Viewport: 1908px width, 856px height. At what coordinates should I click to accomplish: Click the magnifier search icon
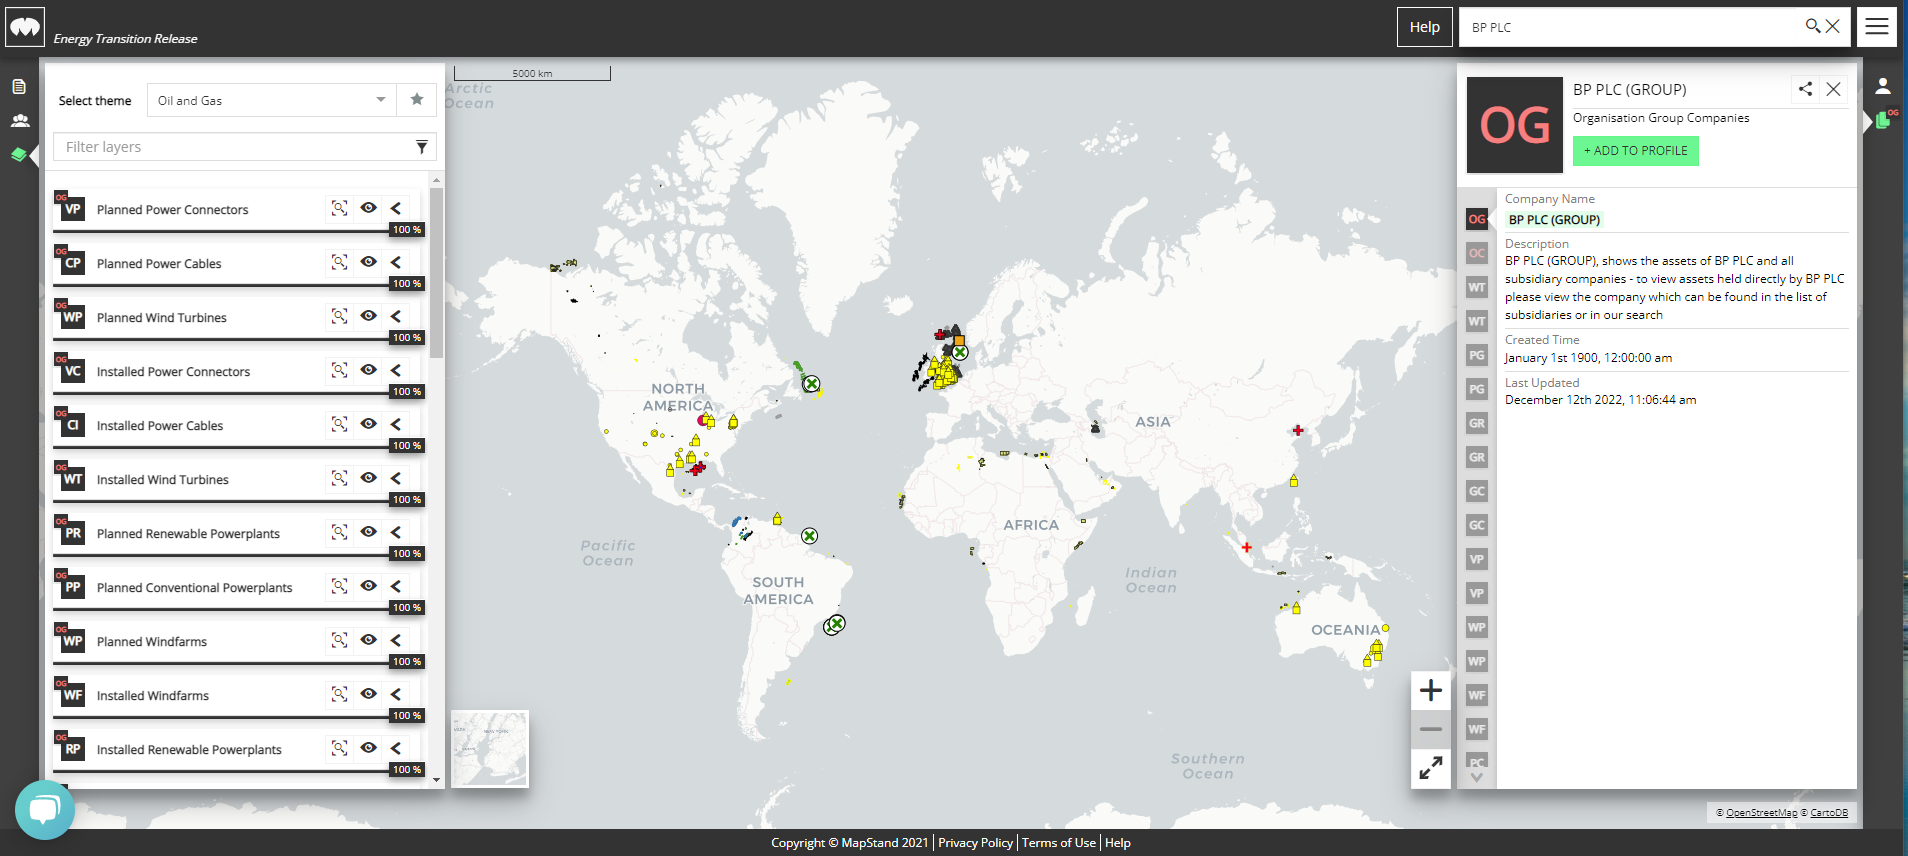pos(1812,26)
